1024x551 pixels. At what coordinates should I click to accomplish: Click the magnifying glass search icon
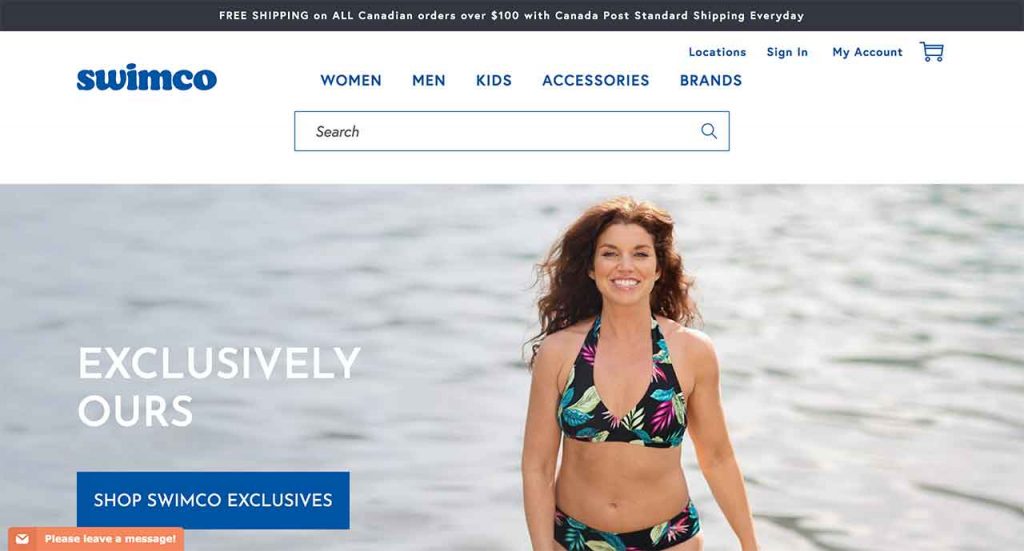(x=709, y=131)
